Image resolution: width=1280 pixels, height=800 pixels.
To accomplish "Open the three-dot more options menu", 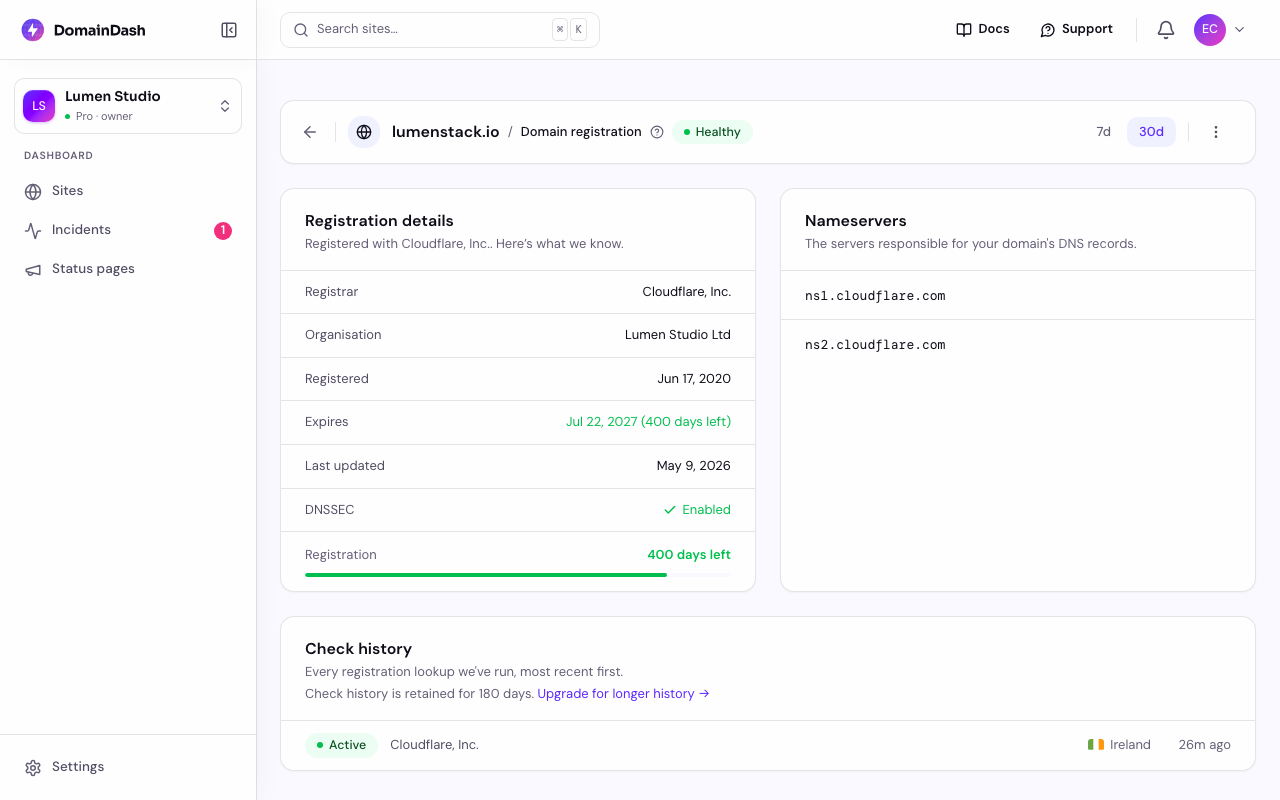I will click(1216, 132).
